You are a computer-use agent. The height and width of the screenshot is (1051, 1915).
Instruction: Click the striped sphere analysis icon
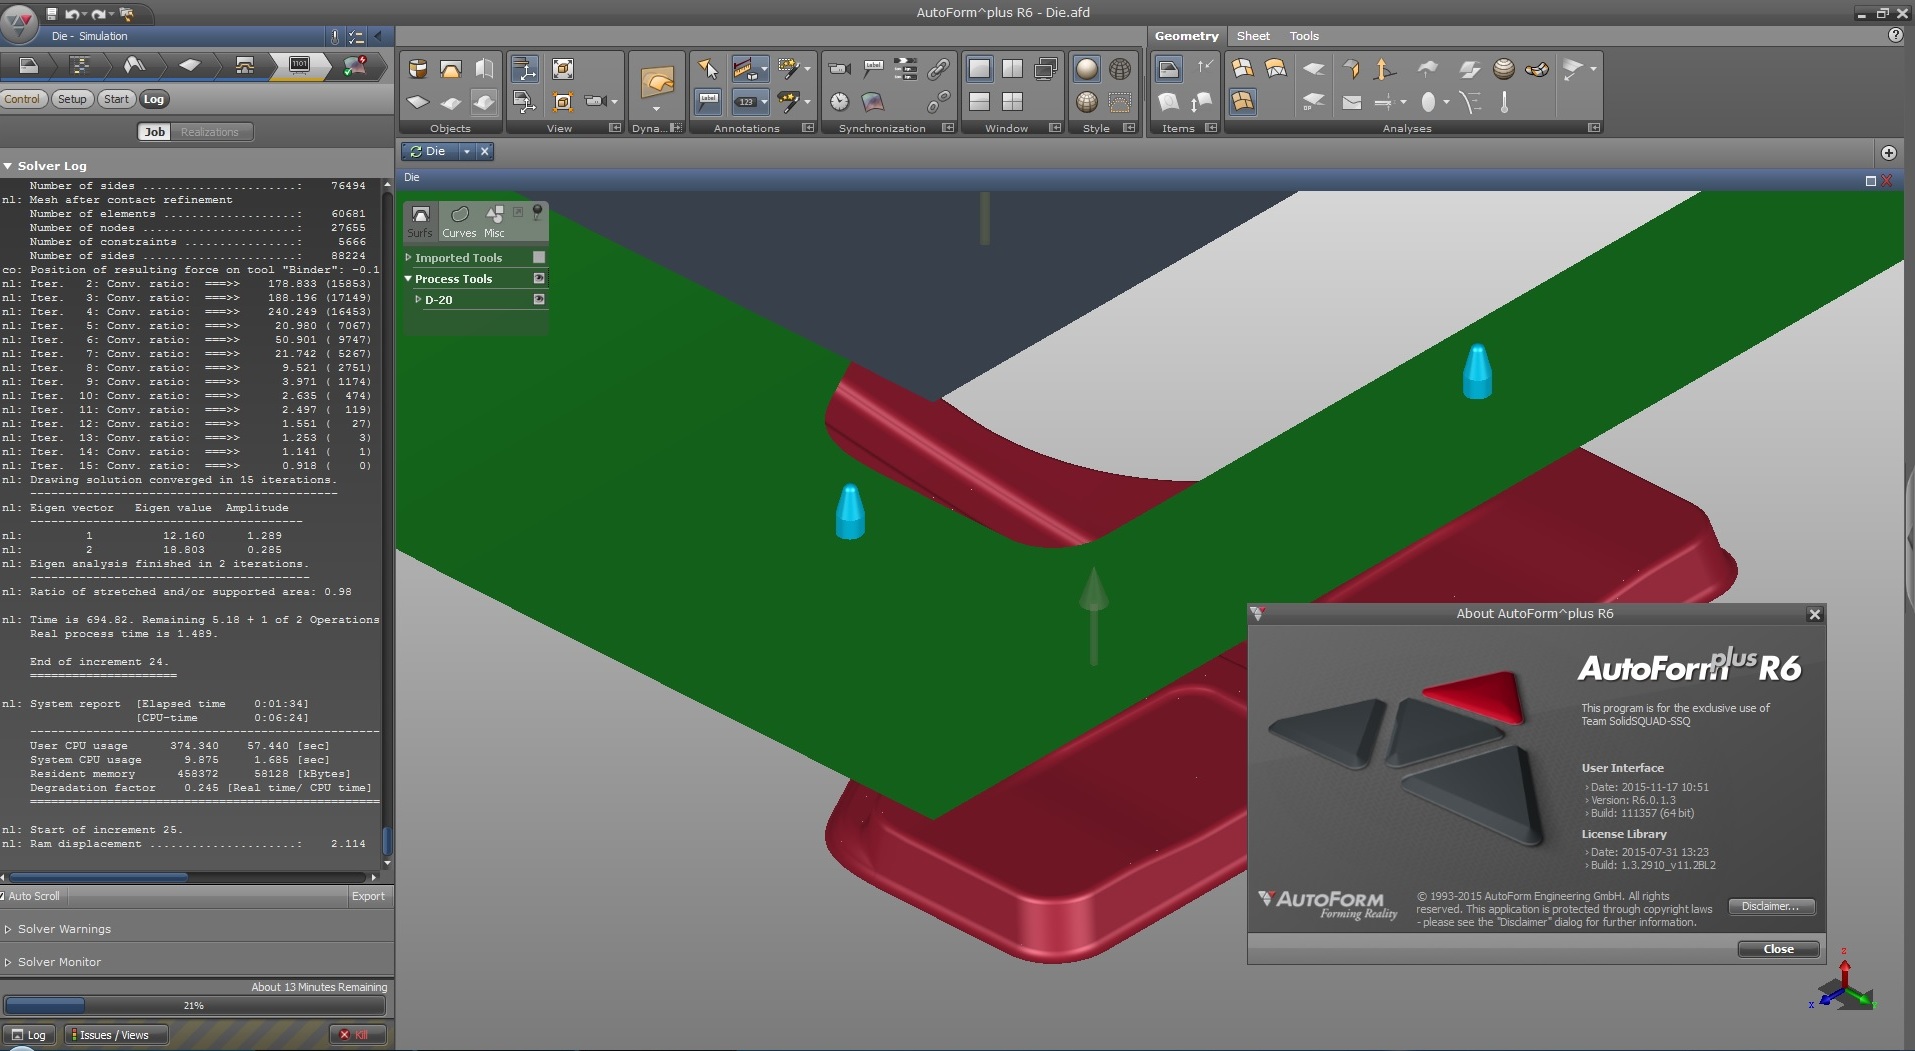click(x=1503, y=68)
